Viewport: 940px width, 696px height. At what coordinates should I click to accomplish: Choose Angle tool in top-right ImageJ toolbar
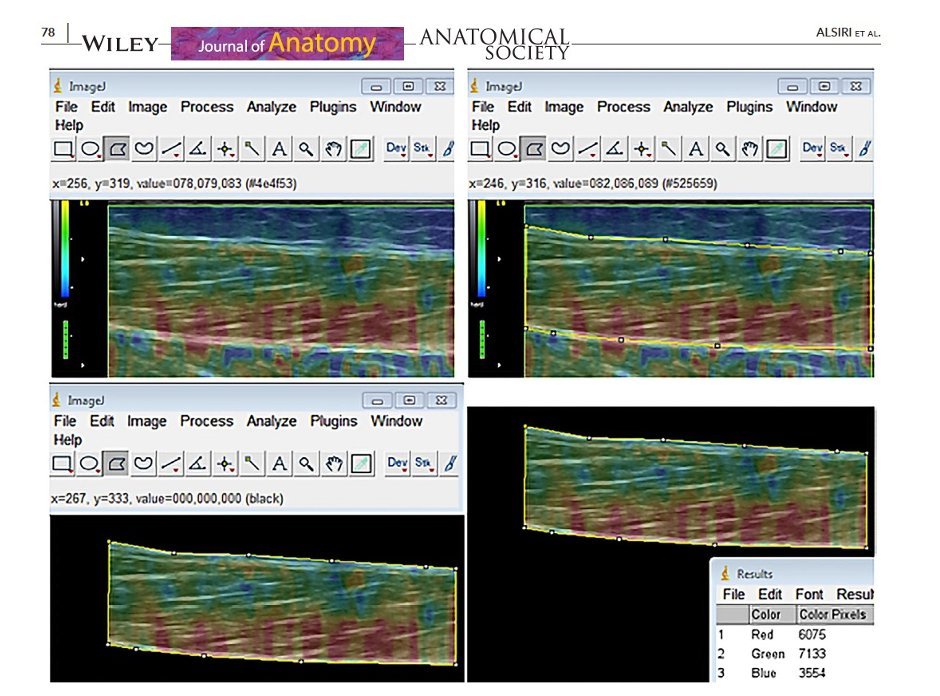[615, 149]
